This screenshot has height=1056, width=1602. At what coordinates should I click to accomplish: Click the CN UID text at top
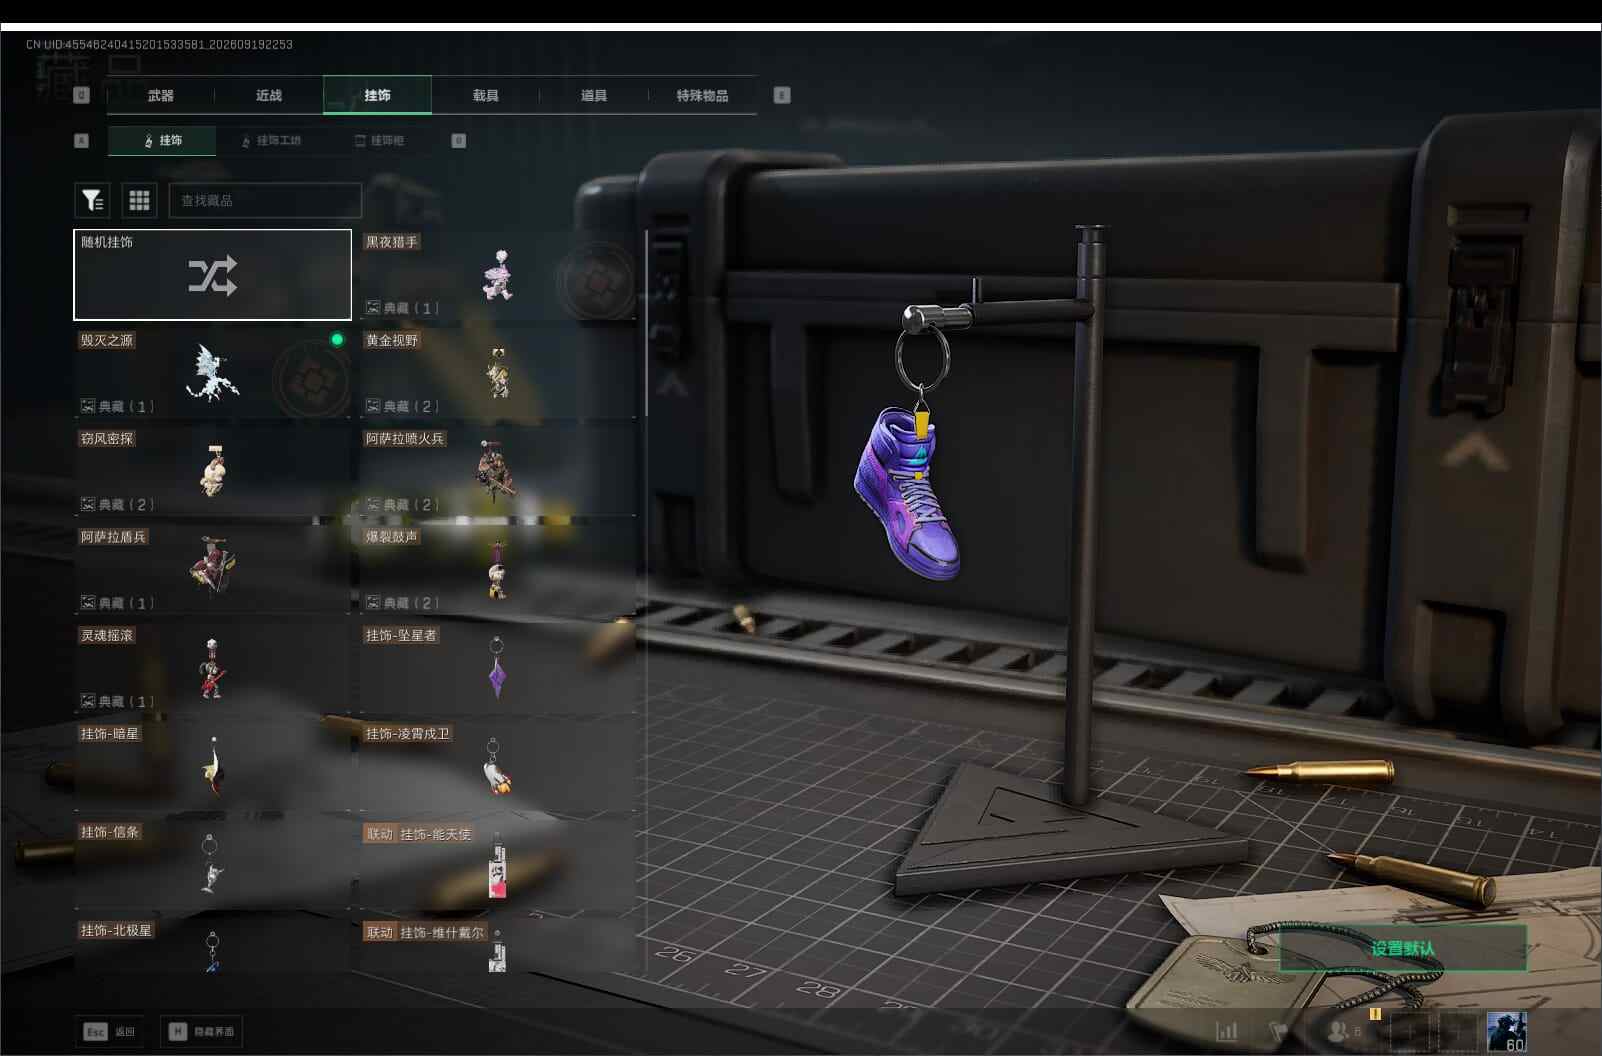click(160, 44)
